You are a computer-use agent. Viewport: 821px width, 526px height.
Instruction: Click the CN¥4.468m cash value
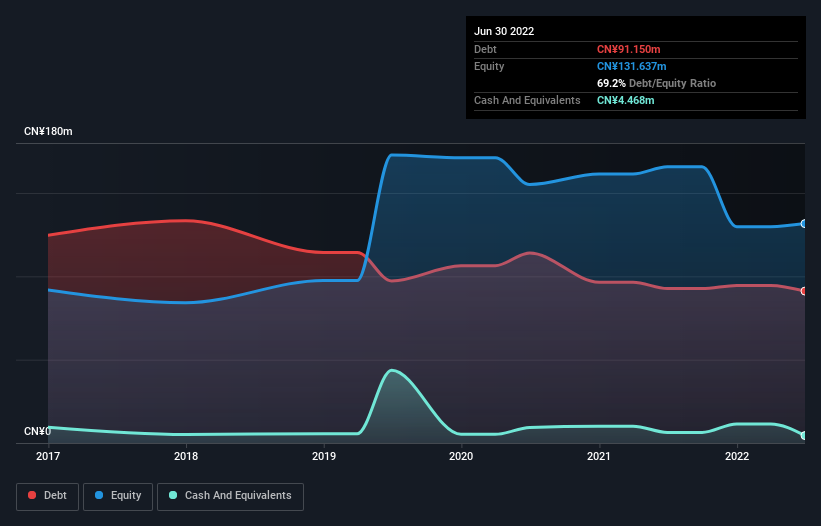click(626, 100)
